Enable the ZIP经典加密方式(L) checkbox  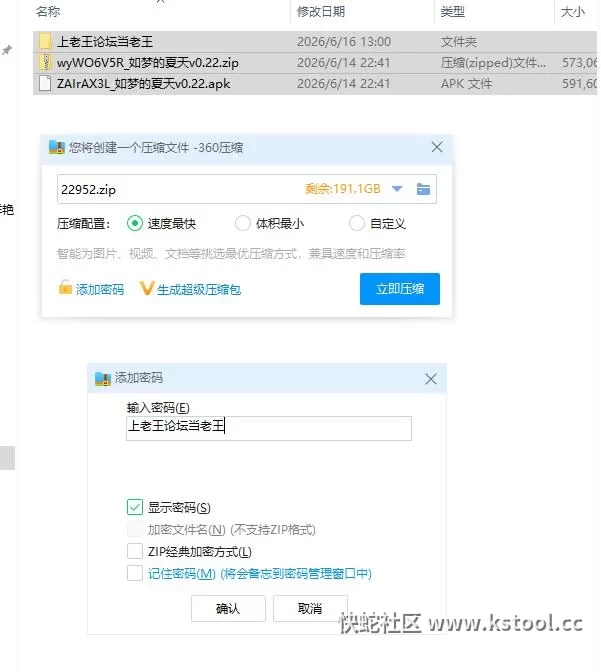click(x=135, y=551)
